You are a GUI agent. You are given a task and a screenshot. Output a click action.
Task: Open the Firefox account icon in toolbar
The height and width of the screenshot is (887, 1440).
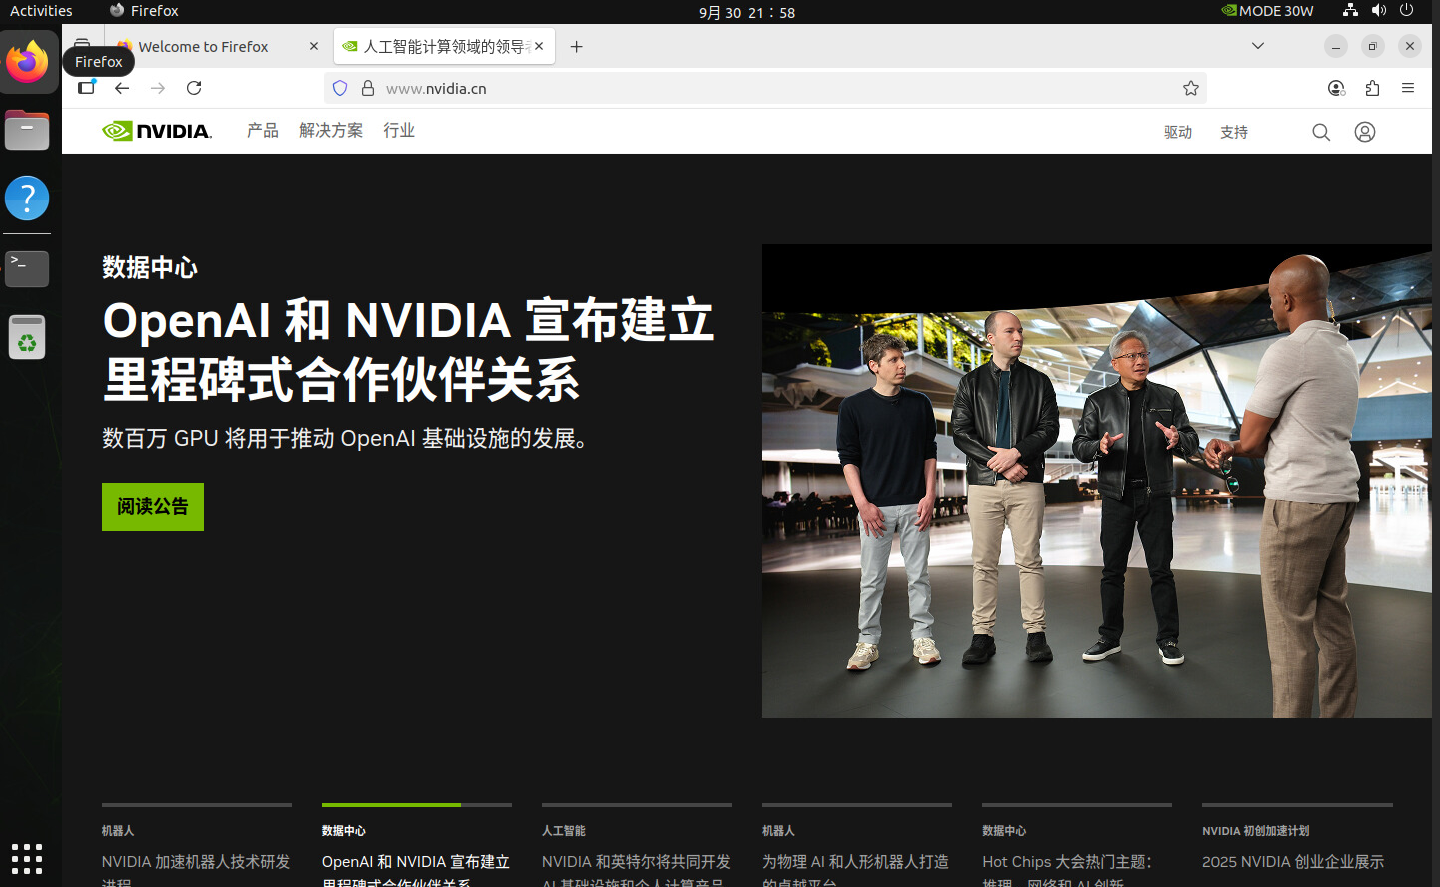tap(1336, 88)
